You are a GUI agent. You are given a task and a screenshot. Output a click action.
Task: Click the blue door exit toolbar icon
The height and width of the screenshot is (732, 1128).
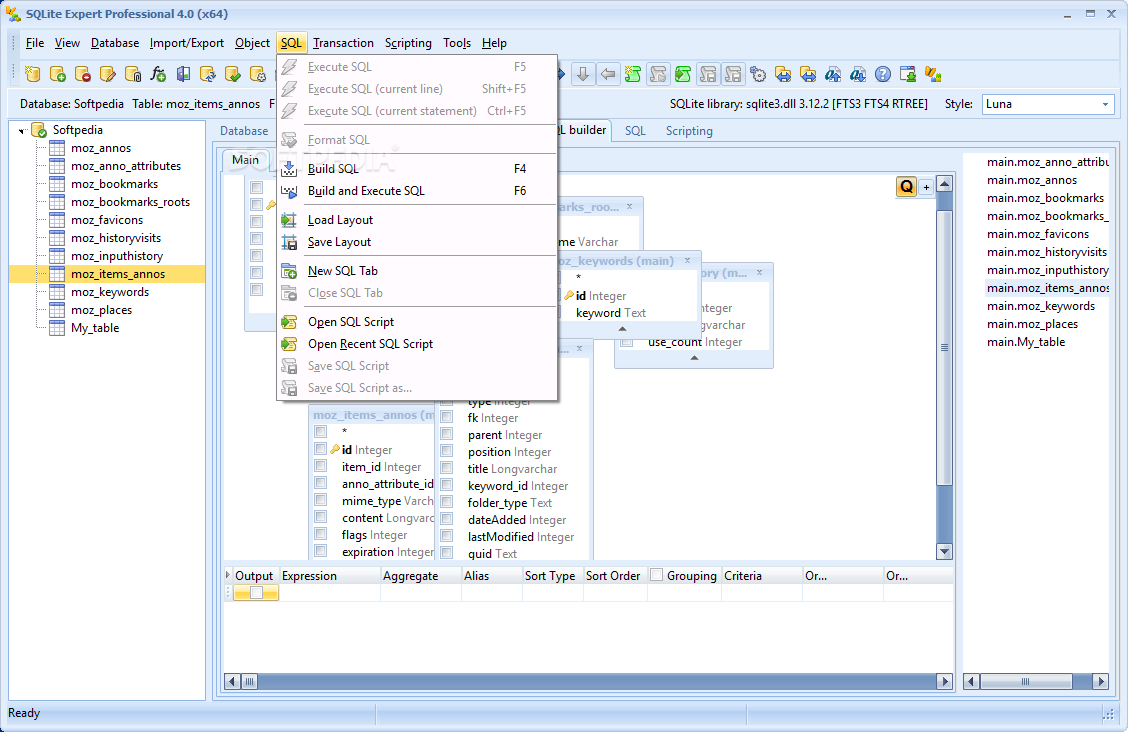click(183, 74)
